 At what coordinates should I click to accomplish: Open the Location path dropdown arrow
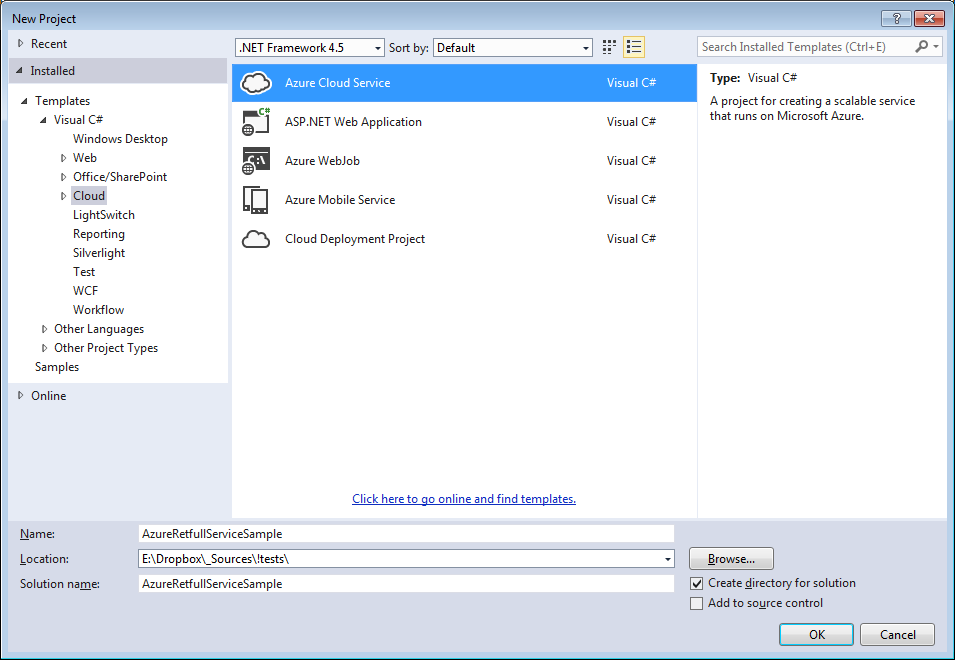coord(668,559)
